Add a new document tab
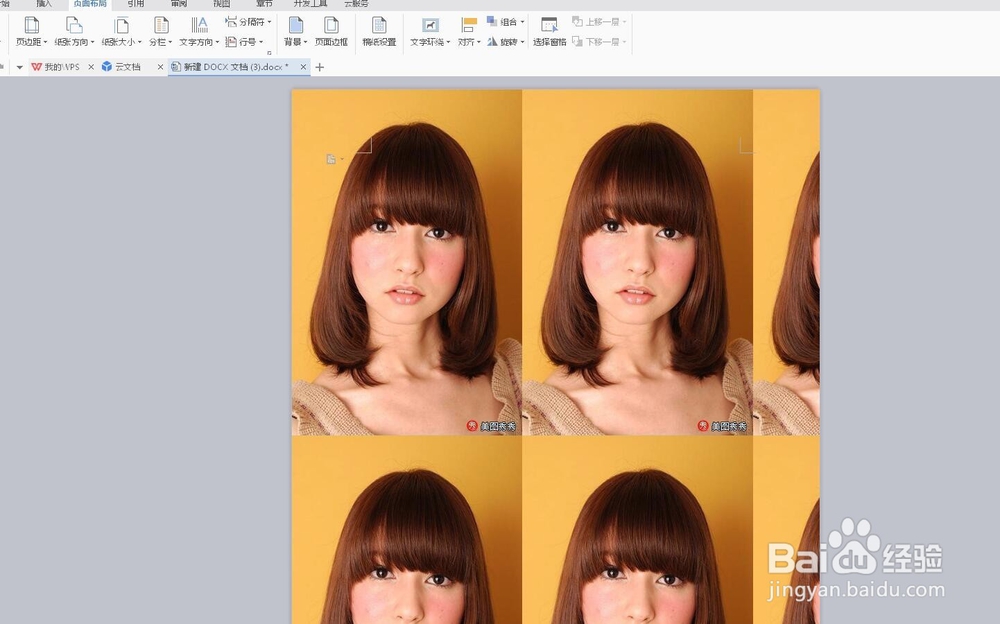The width and height of the screenshot is (1000, 624). click(x=320, y=67)
